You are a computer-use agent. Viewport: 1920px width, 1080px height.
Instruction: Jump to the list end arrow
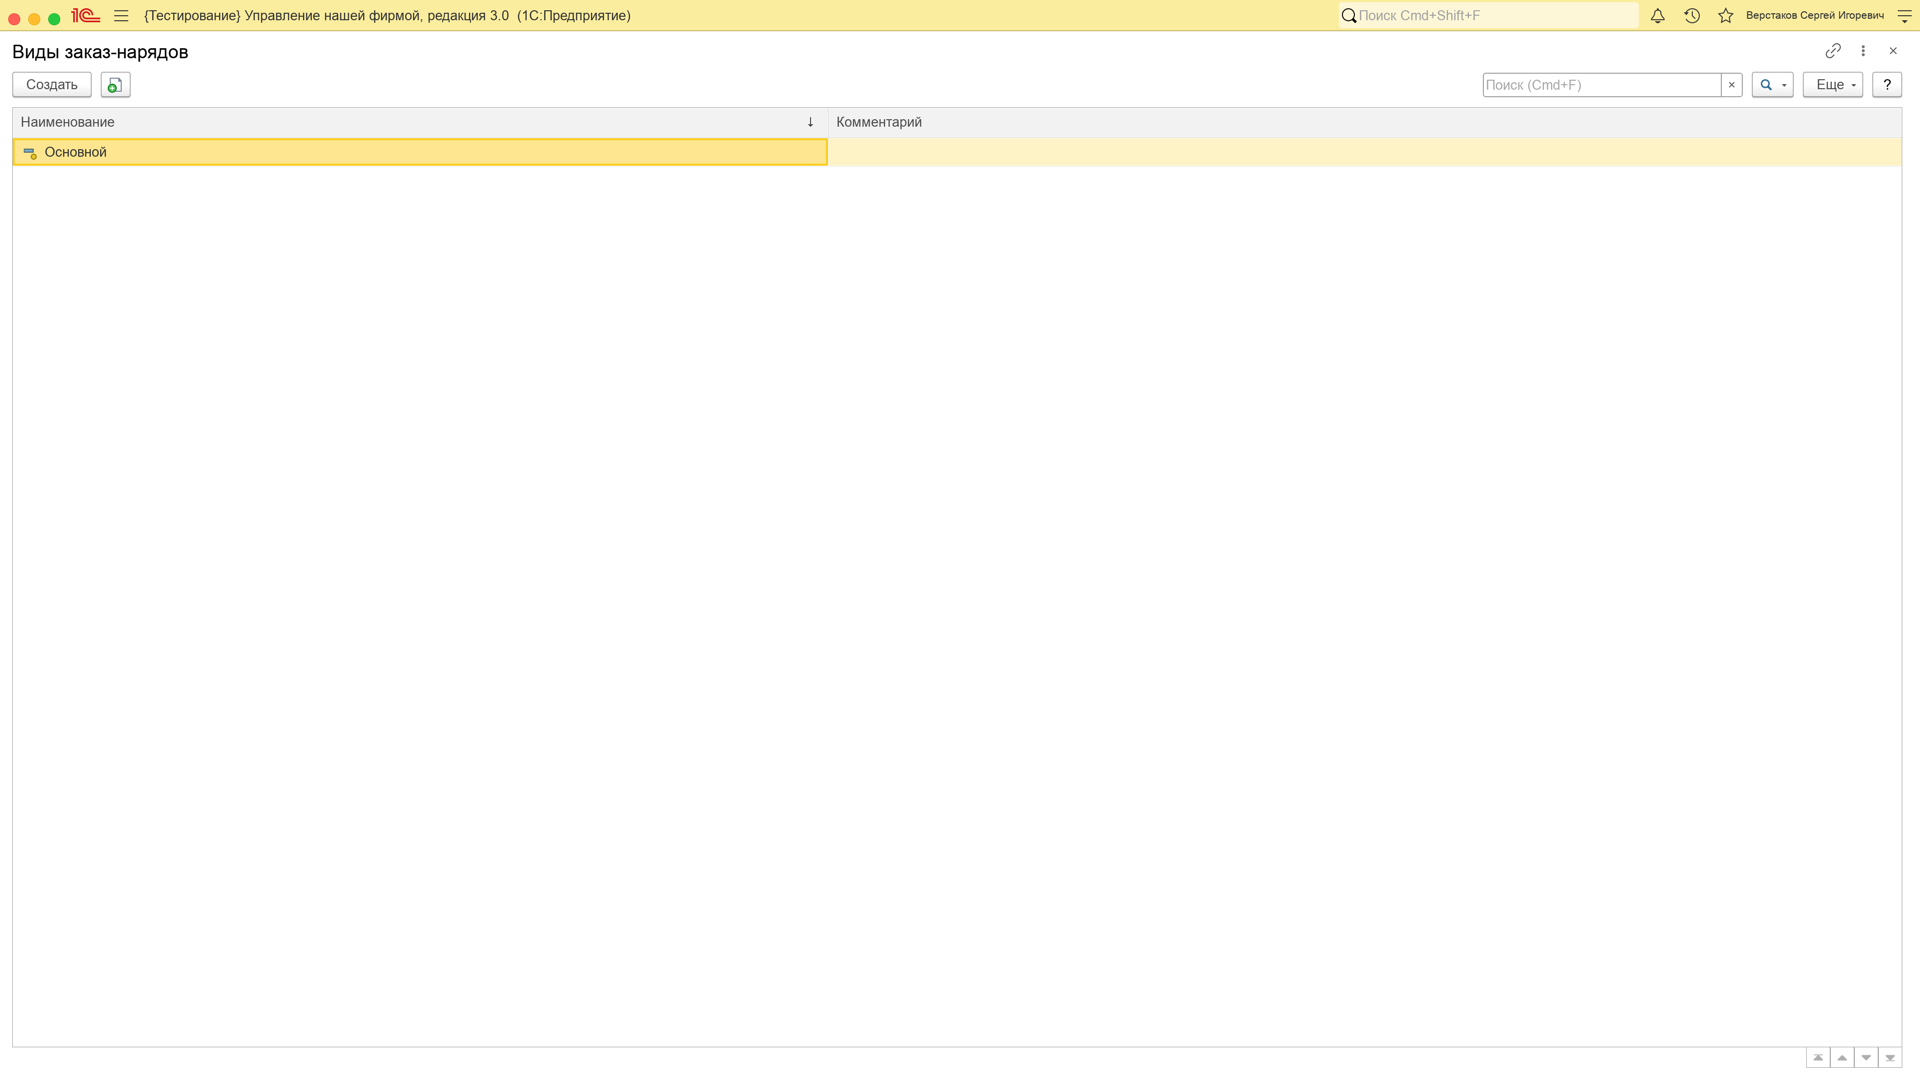1890,1058
